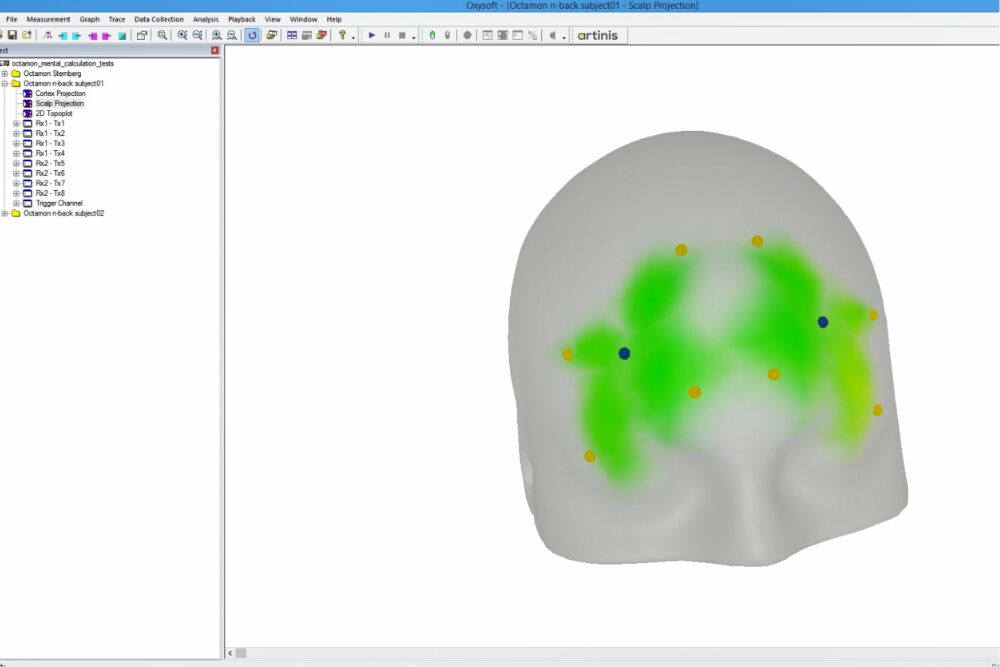Select the Trigger Channel tree item
The width and height of the screenshot is (1000, 667).
[x=59, y=203]
